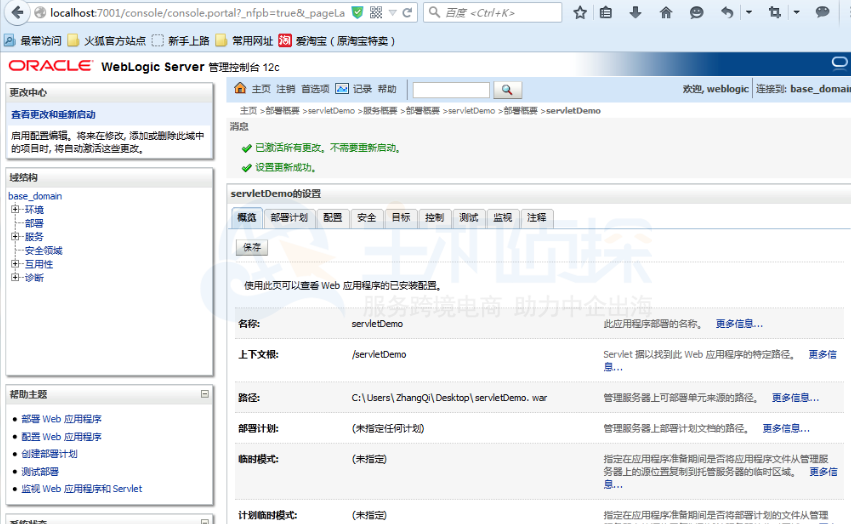Expand the 环境 tree node

tap(15, 209)
